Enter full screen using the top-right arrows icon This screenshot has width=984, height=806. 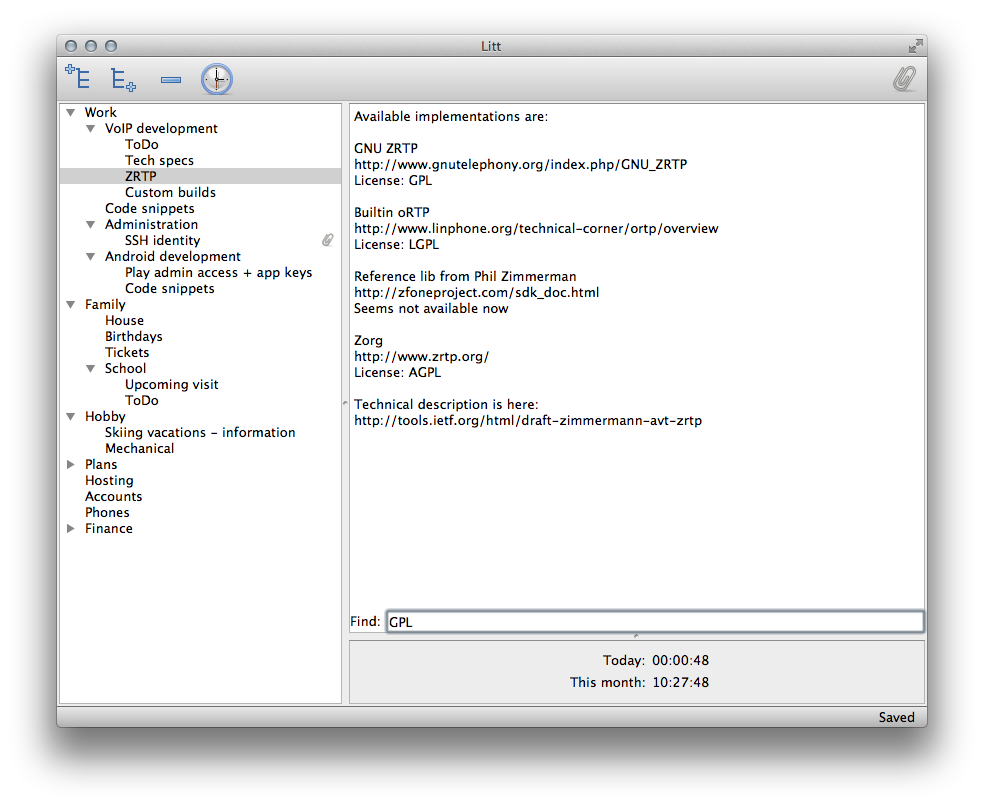(915, 46)
